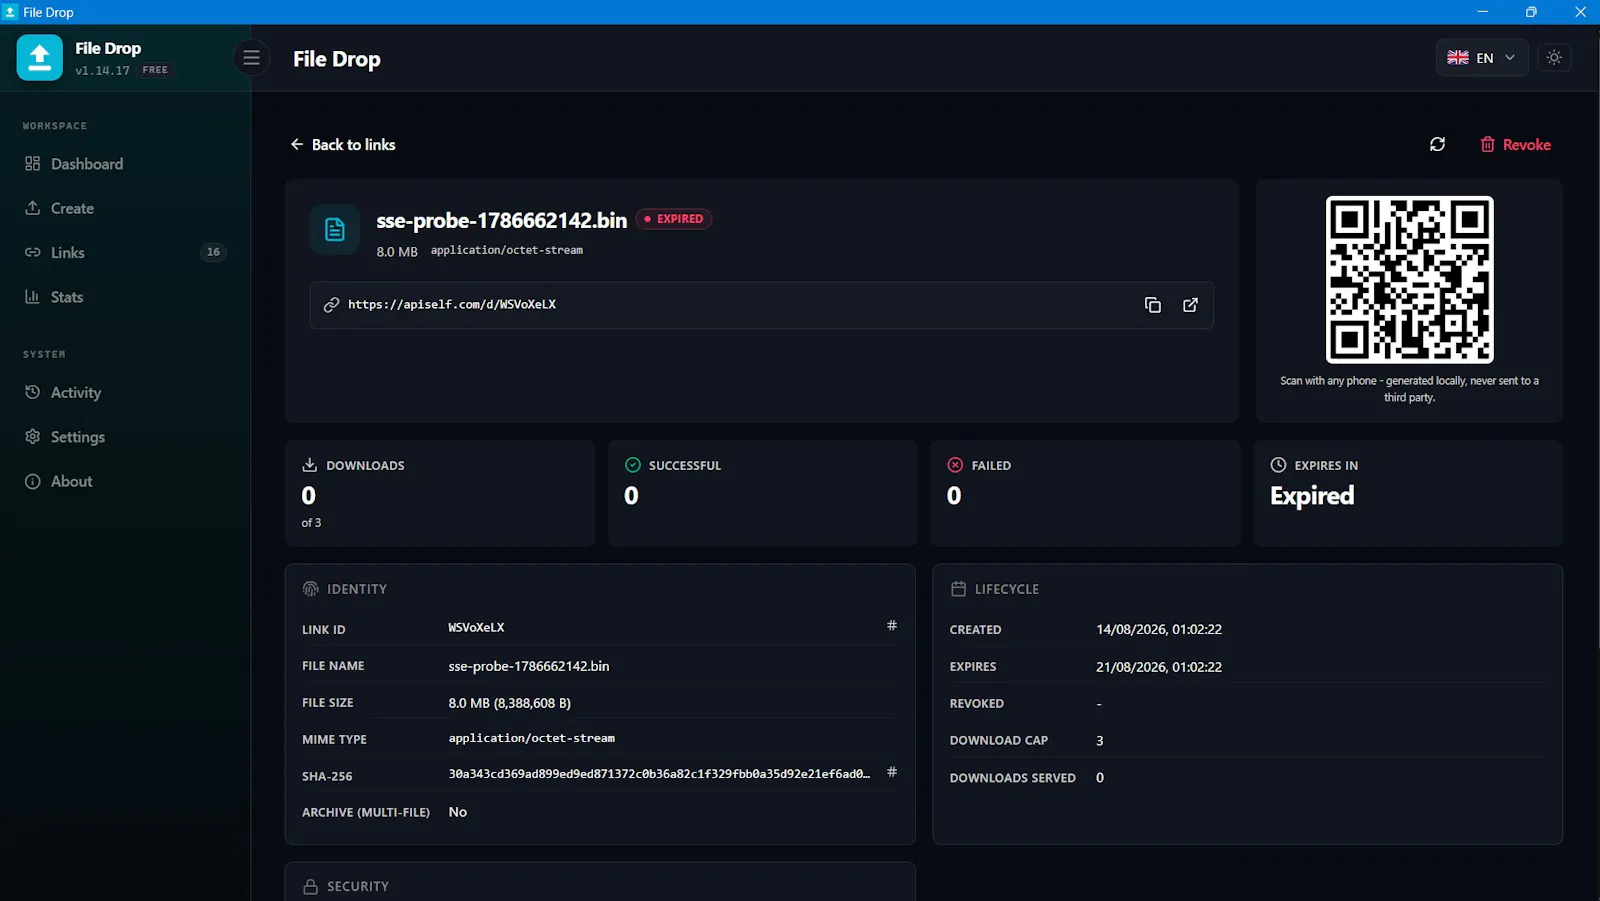
Task: Click the Links chain icon in sidebar
Action: (x=32, y=252)
